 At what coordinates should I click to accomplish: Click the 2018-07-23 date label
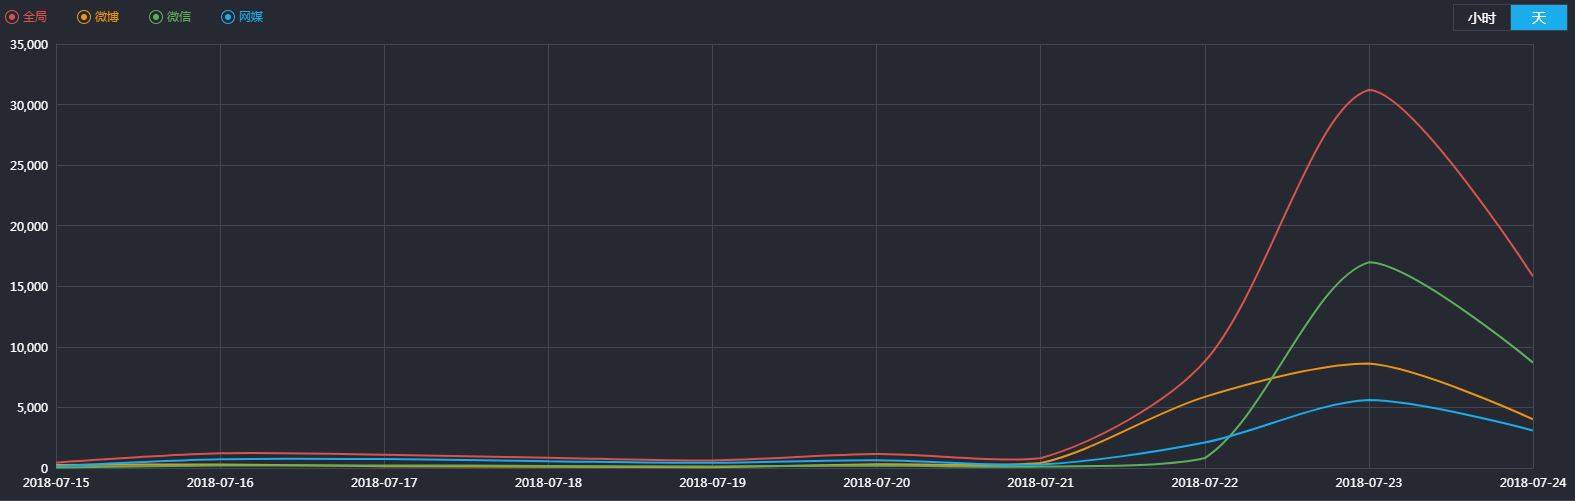coord(1368,483)
